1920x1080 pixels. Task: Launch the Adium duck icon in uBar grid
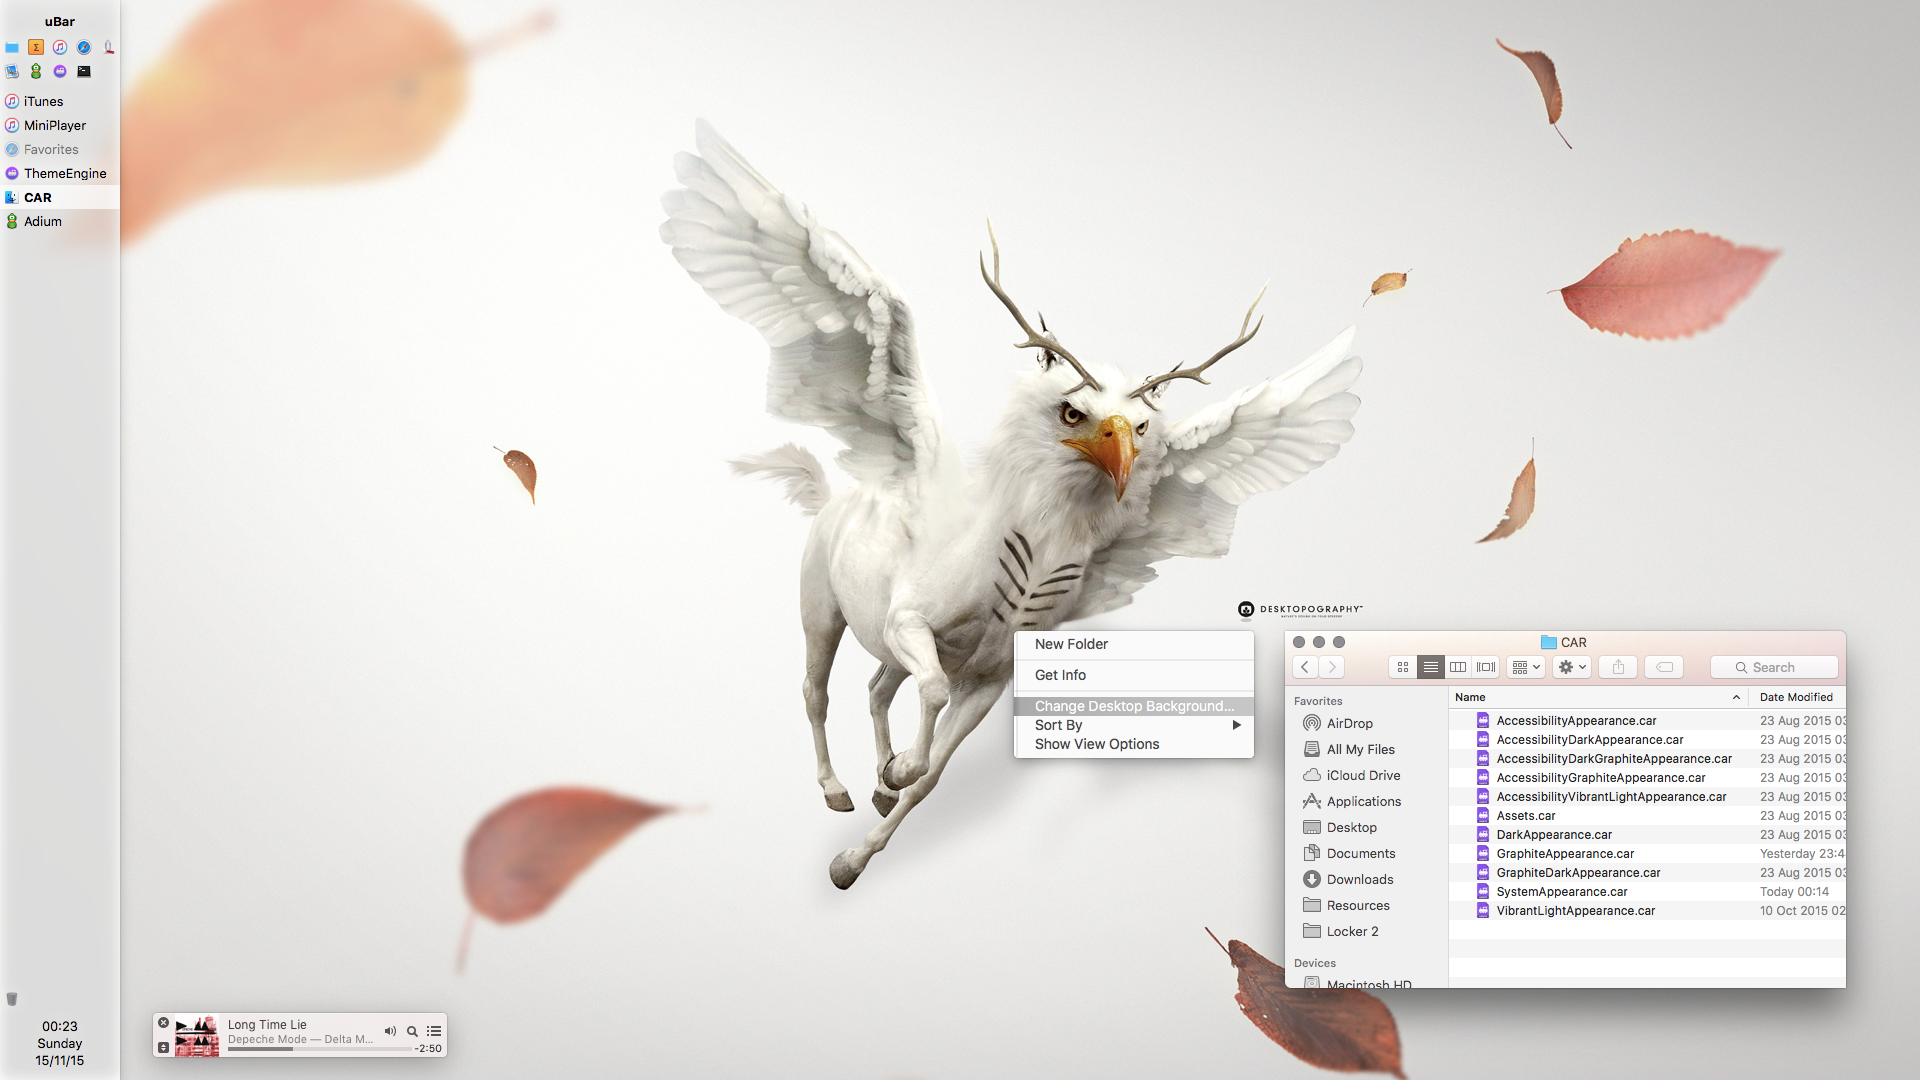[x=36, y=71]
